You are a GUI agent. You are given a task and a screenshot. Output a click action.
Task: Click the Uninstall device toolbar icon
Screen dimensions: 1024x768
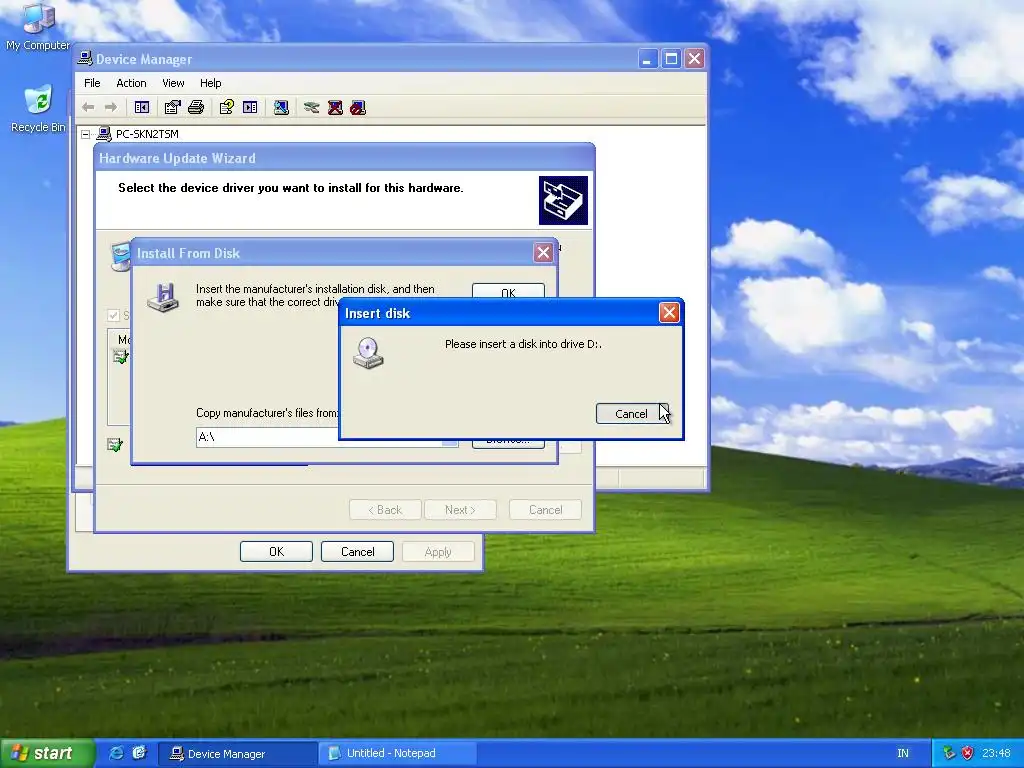point(335,107)
